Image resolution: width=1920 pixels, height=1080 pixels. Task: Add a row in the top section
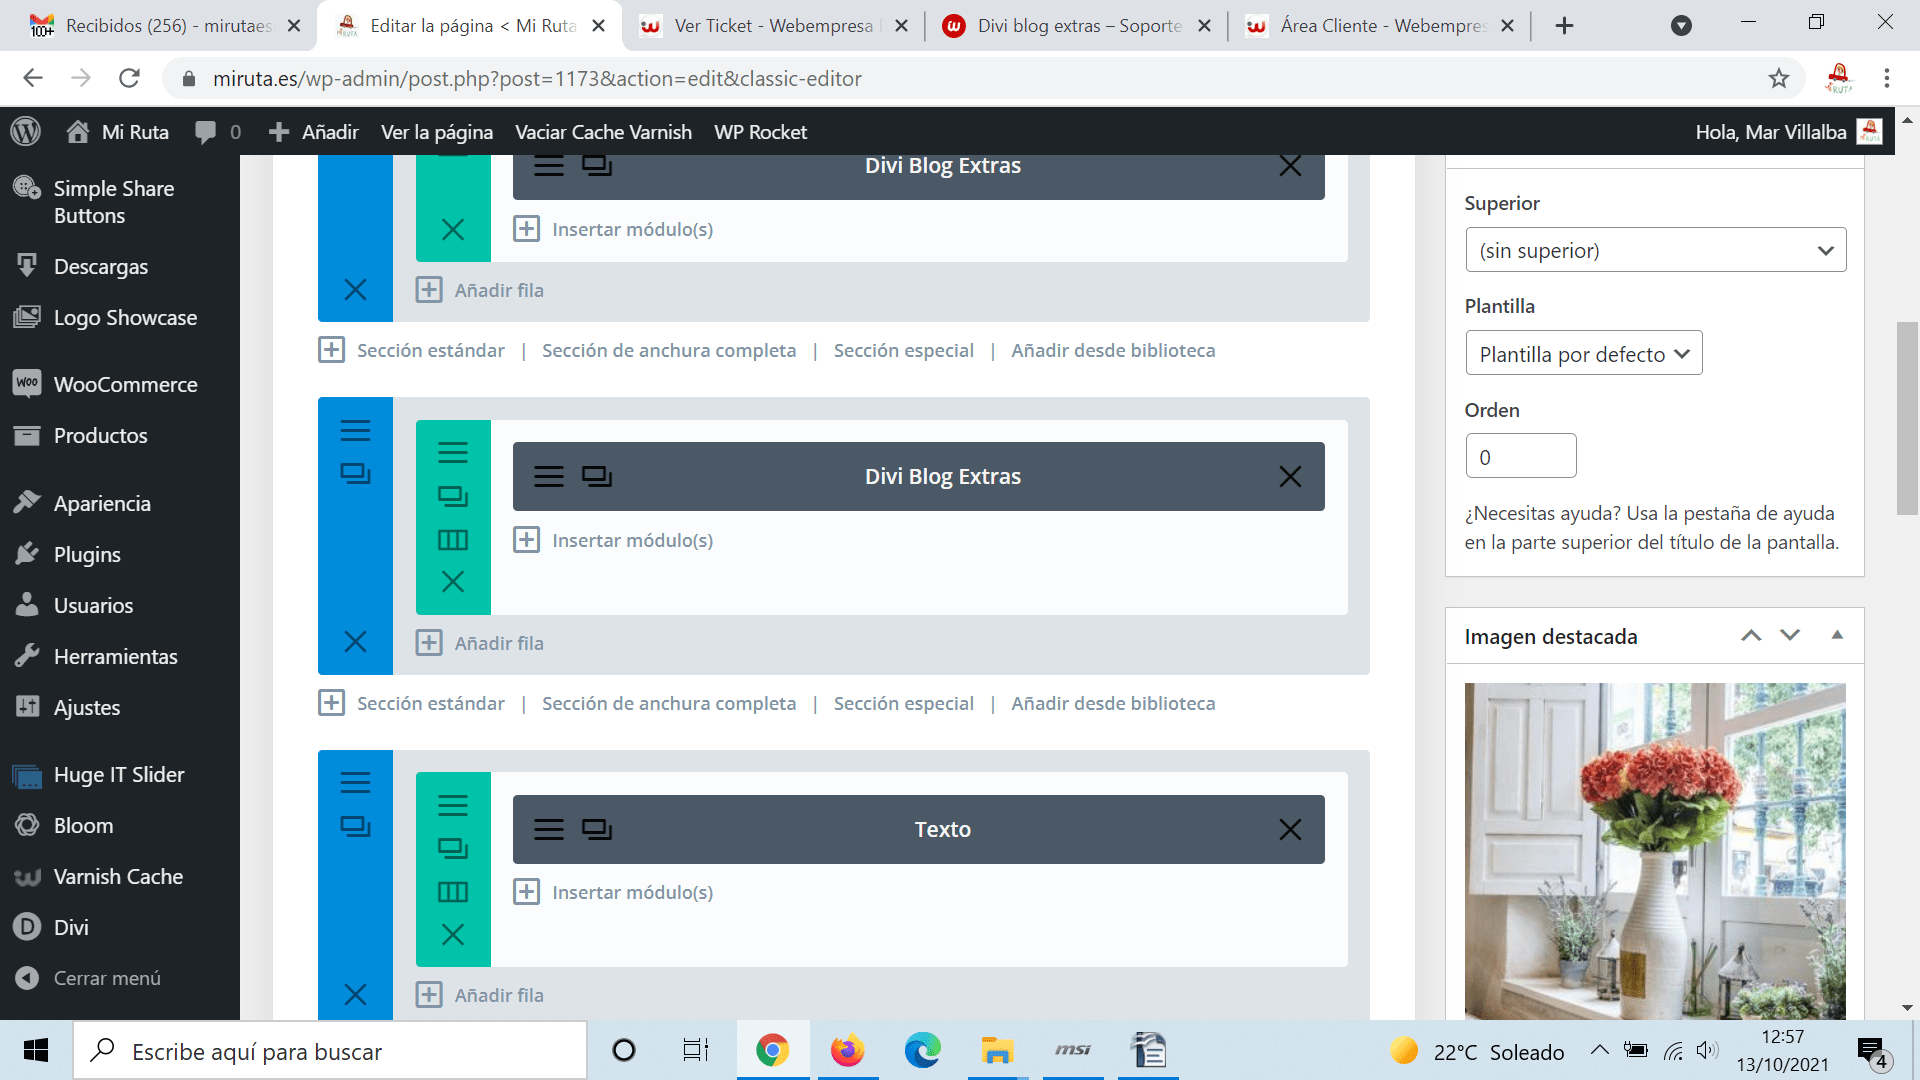tap(480, 291)
